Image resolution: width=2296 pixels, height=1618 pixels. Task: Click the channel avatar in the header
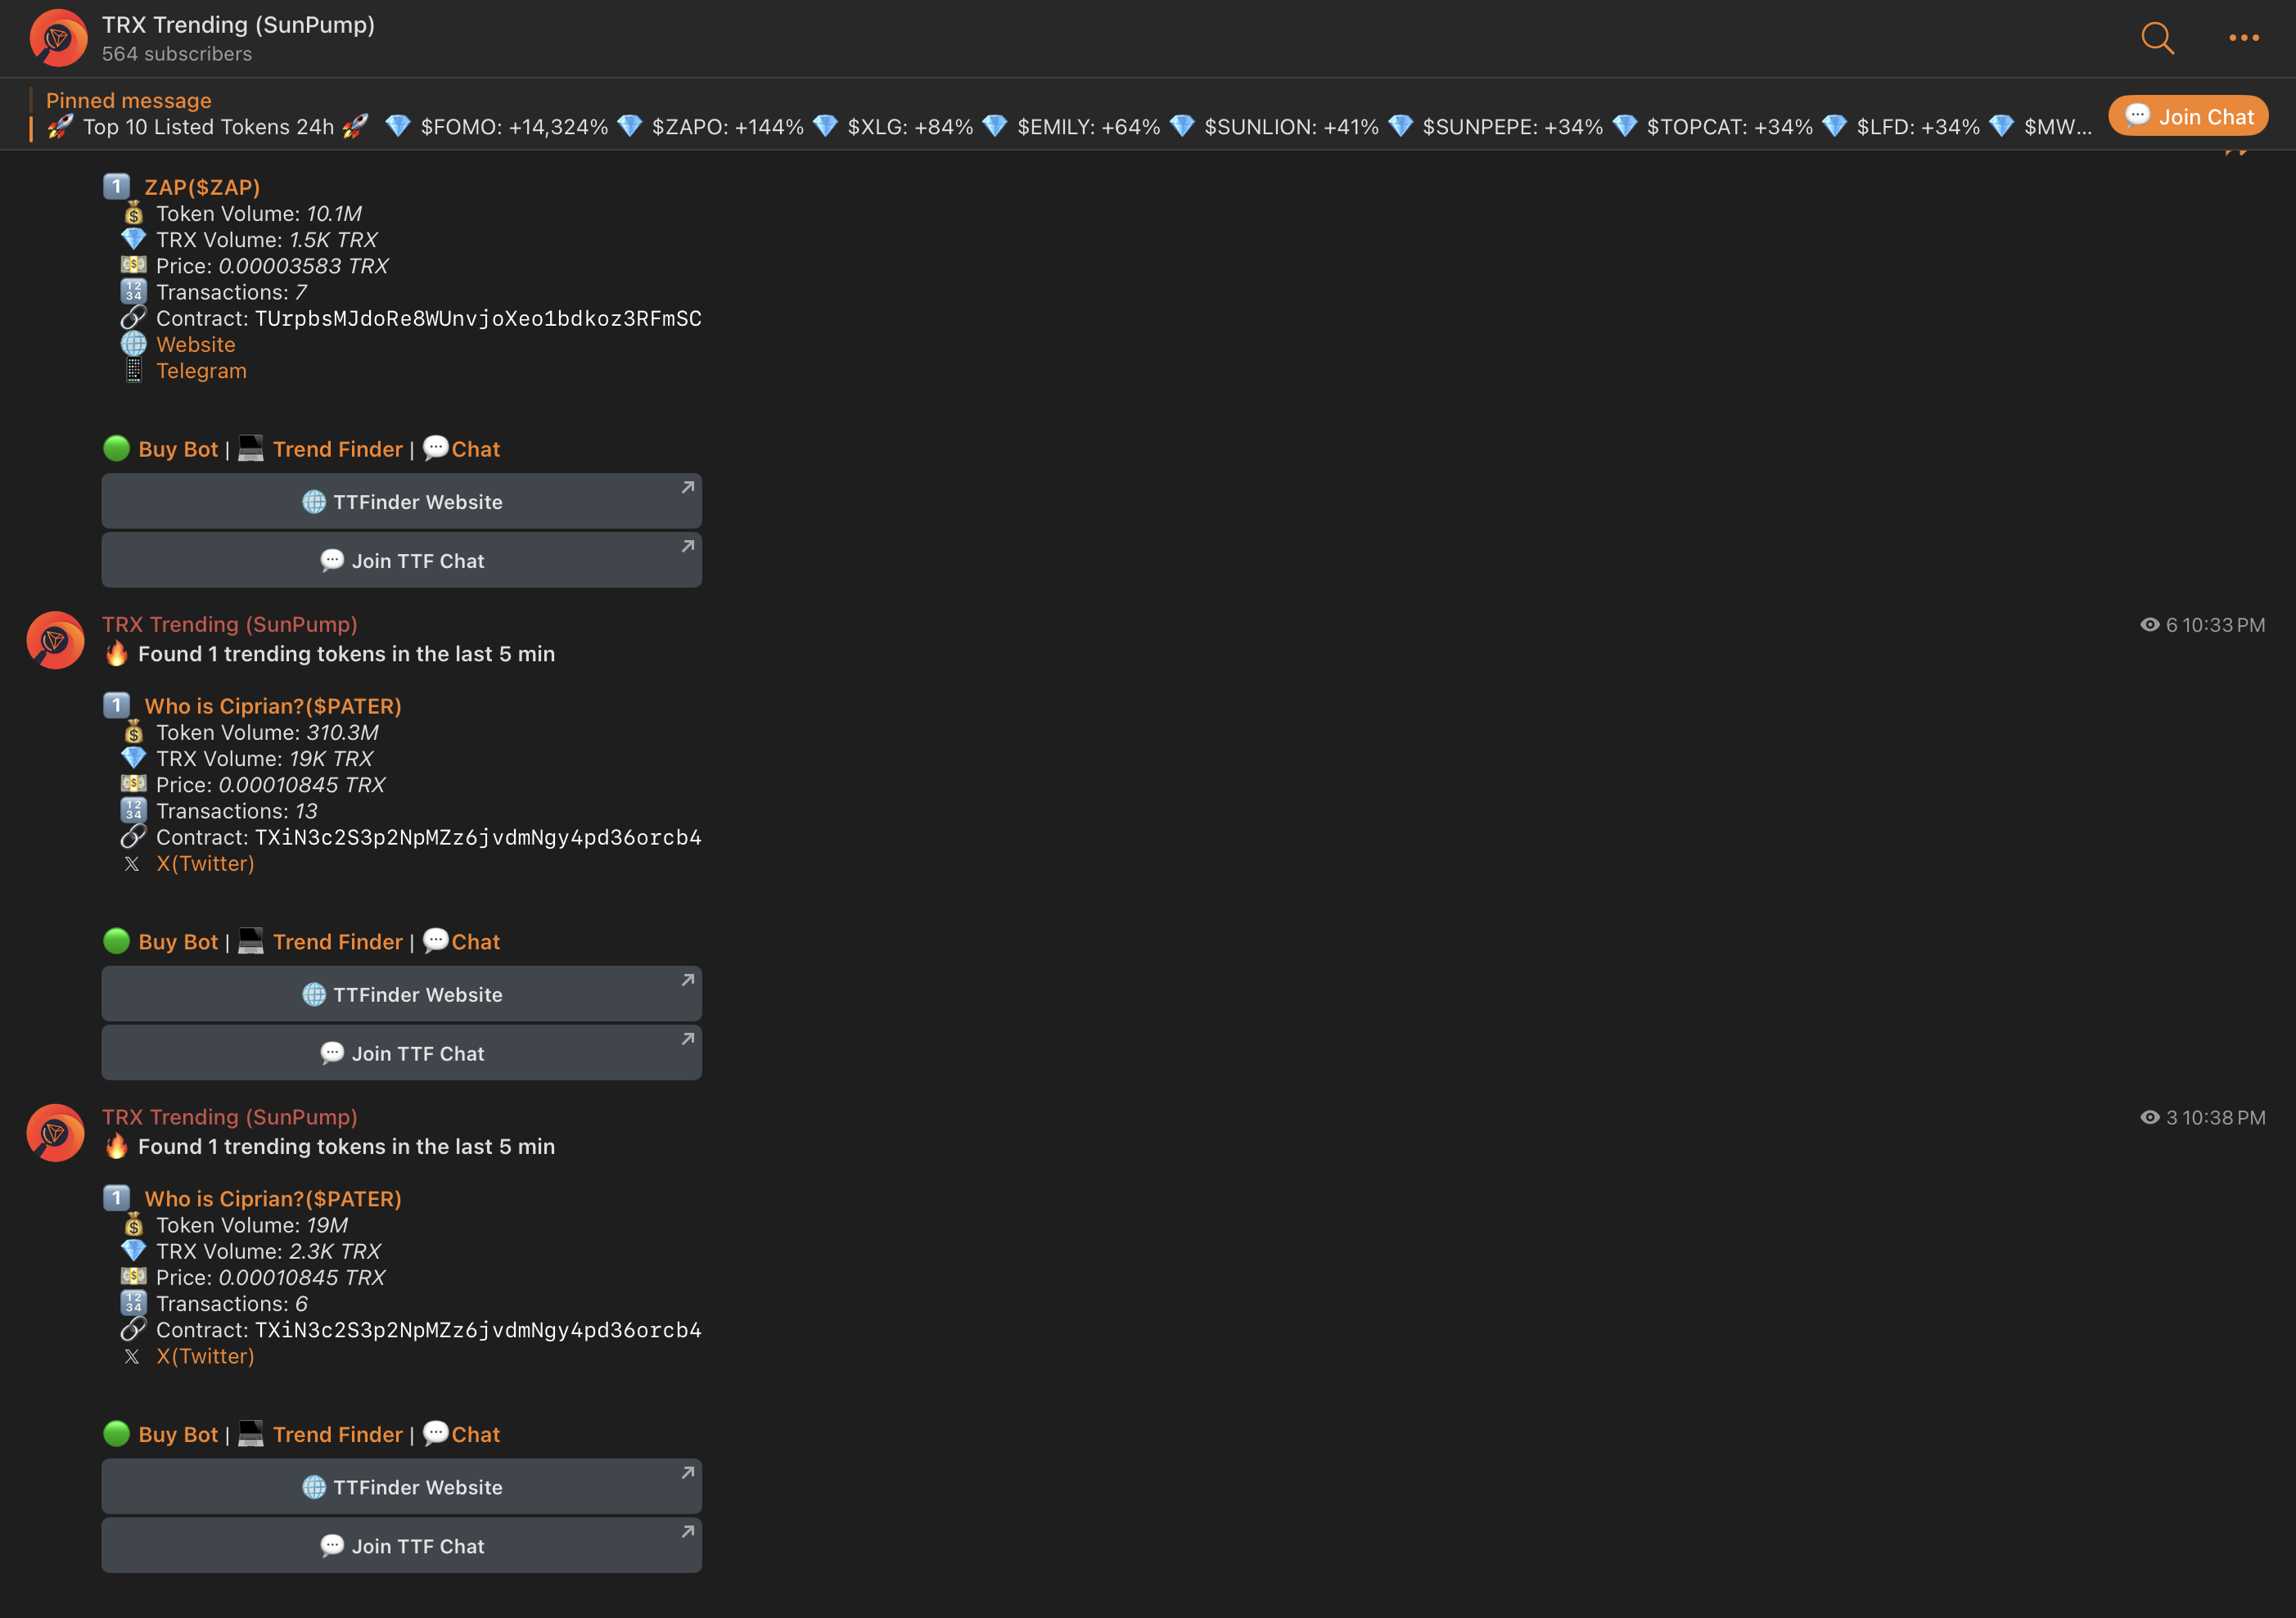(58, 38)
